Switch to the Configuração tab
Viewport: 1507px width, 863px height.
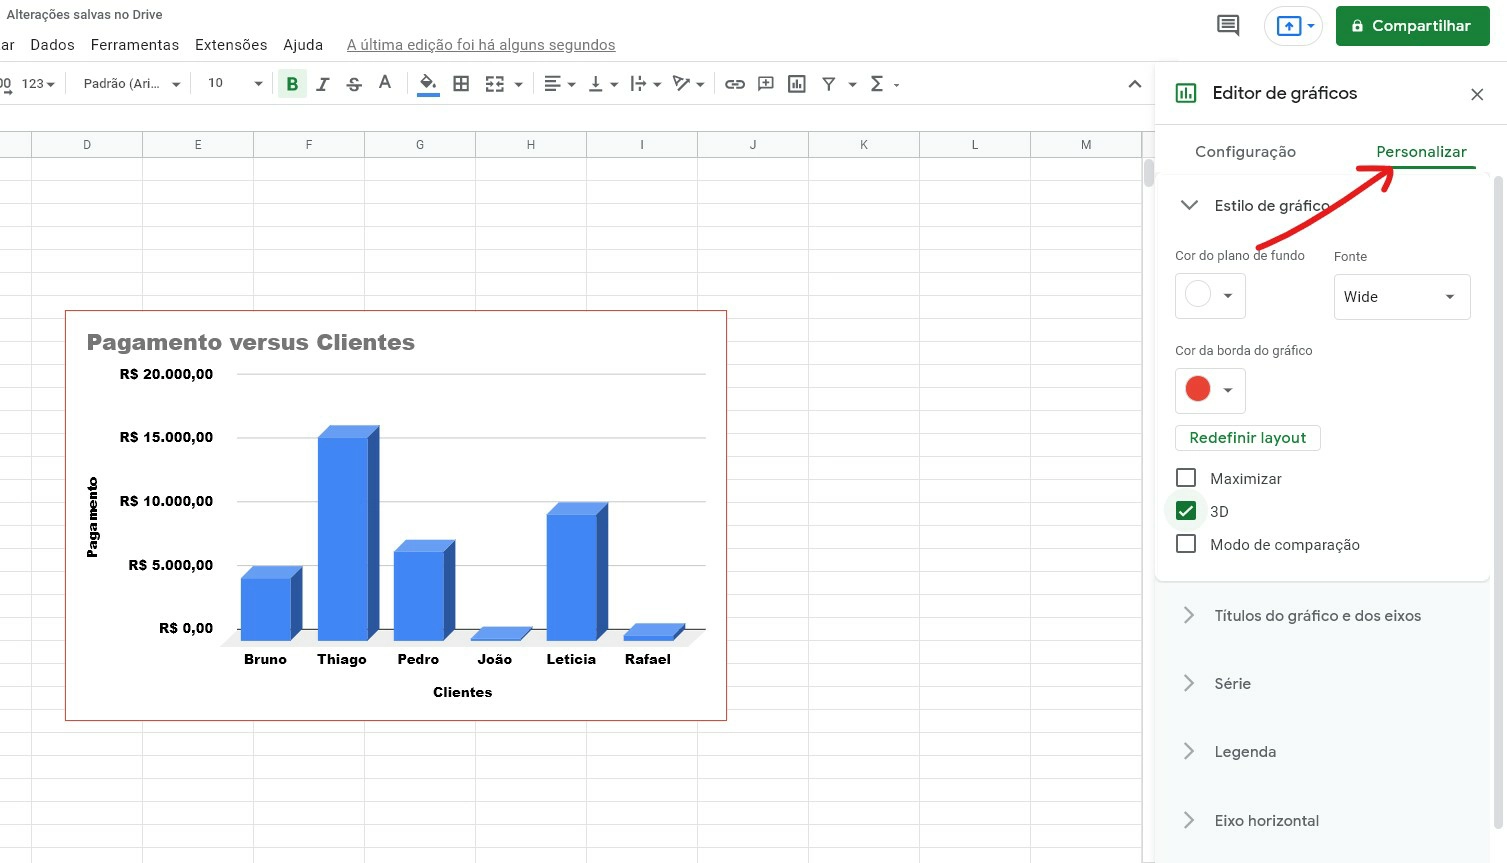(1245, 152)
